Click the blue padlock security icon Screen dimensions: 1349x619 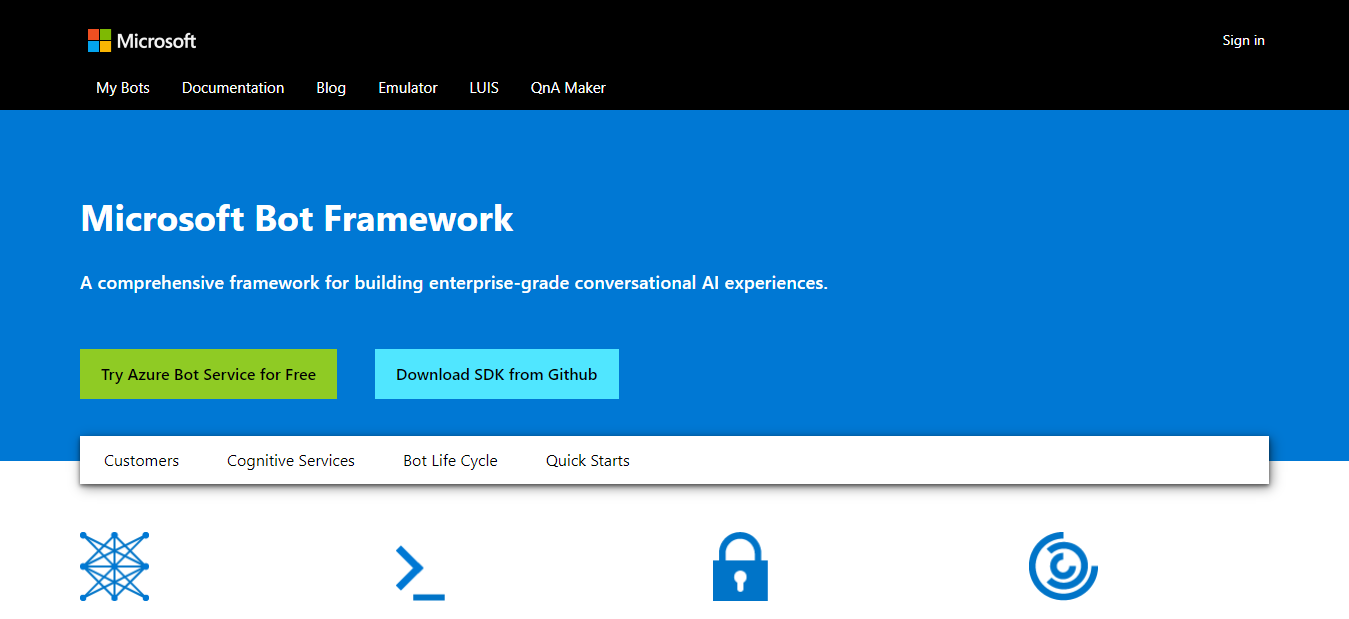coord(740,567)
